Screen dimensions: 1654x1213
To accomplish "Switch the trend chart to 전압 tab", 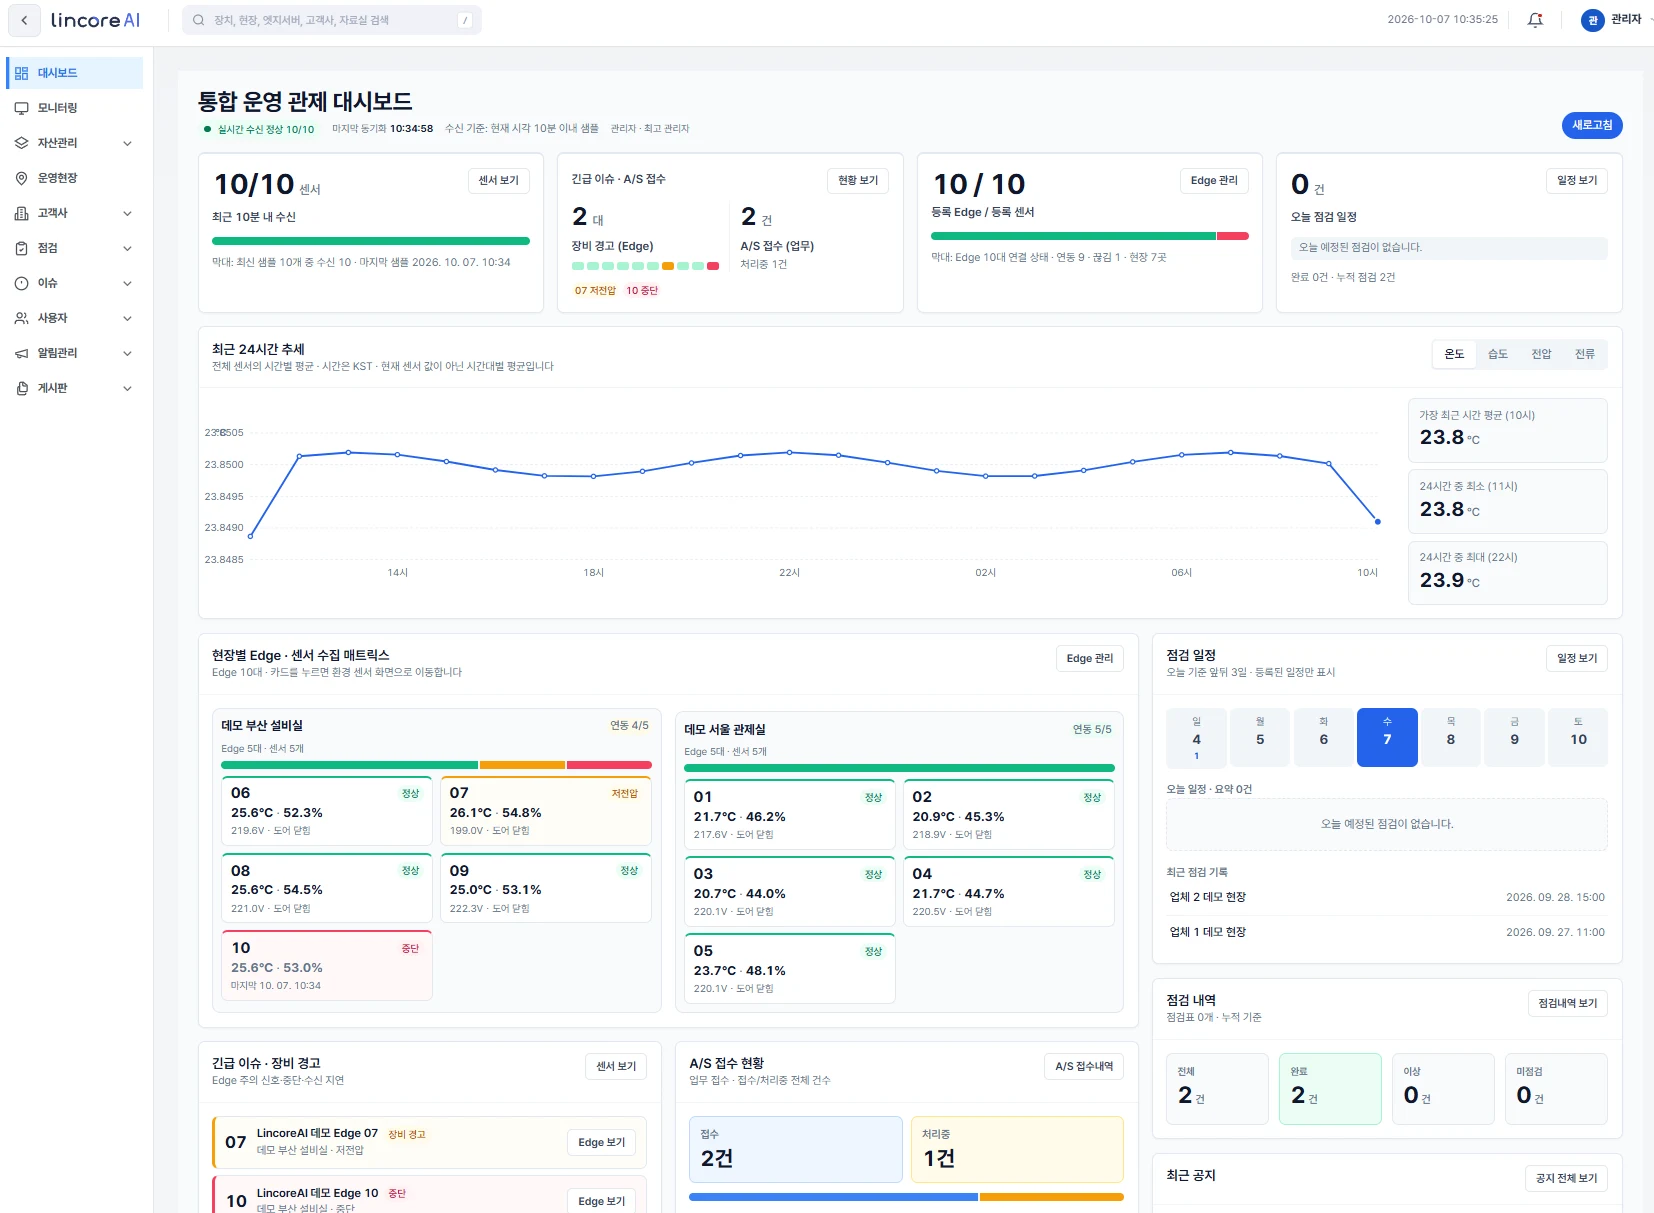I will click(1541, 354).
